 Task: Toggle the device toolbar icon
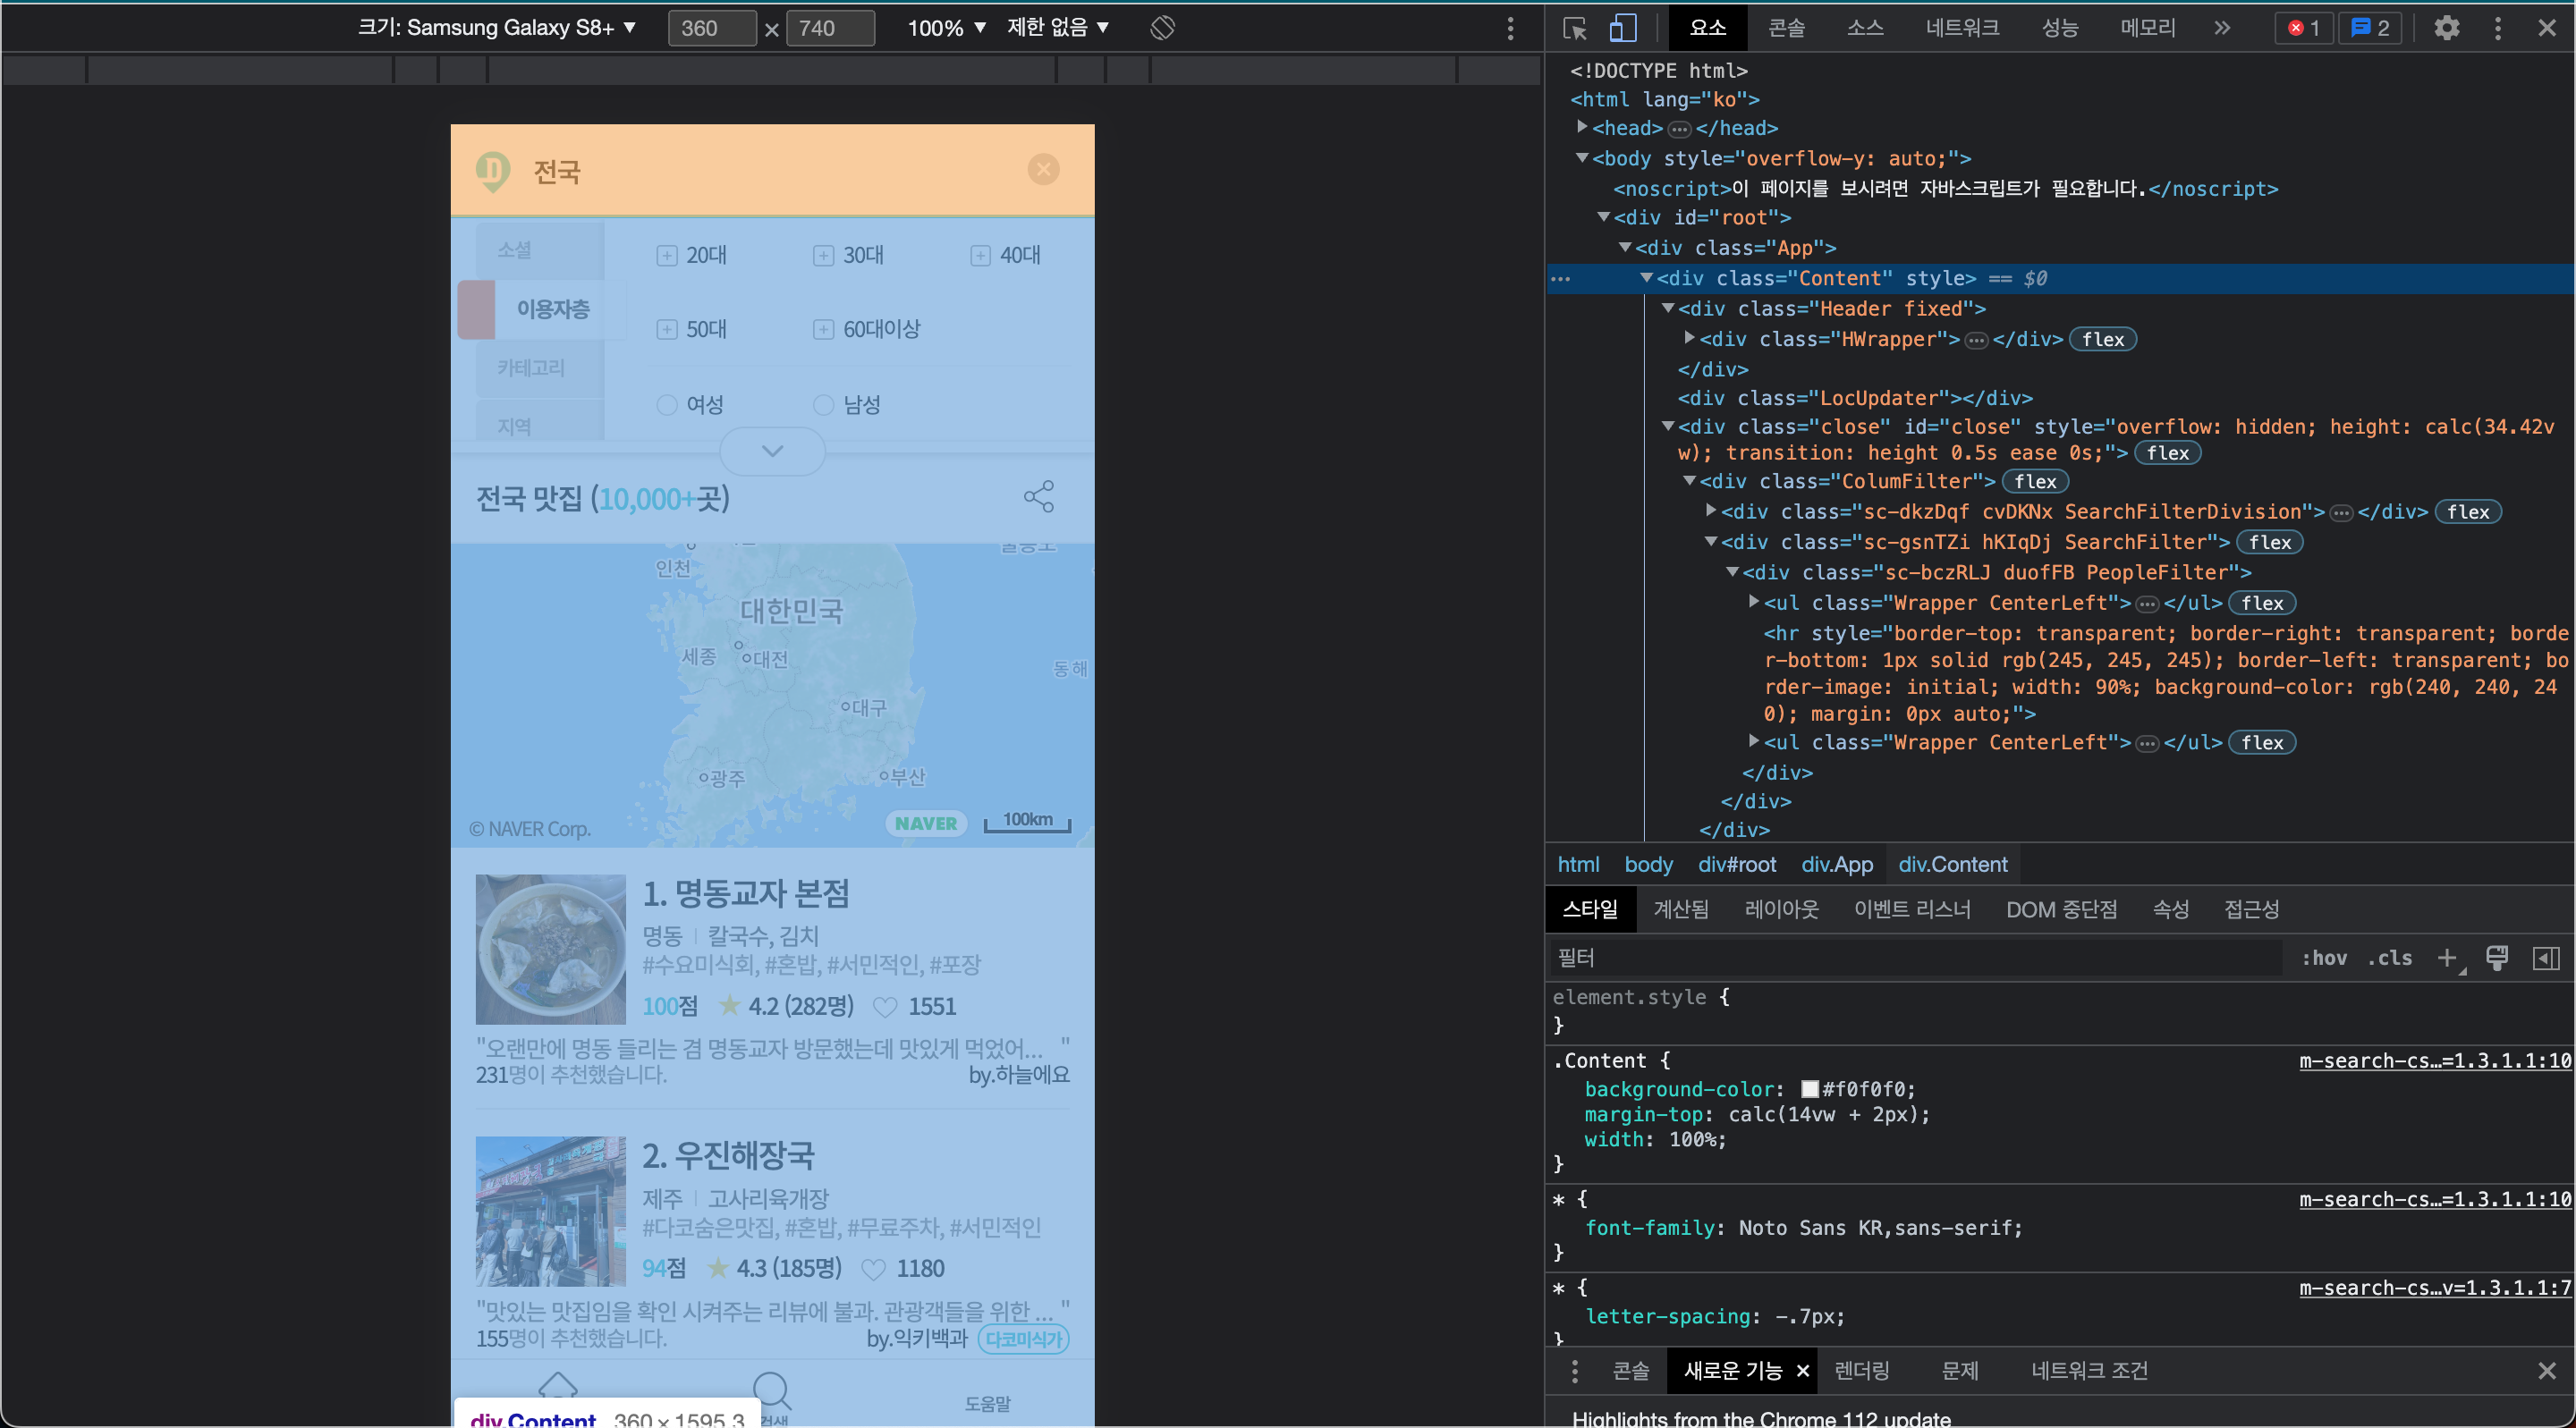[x=1622, y=28]
